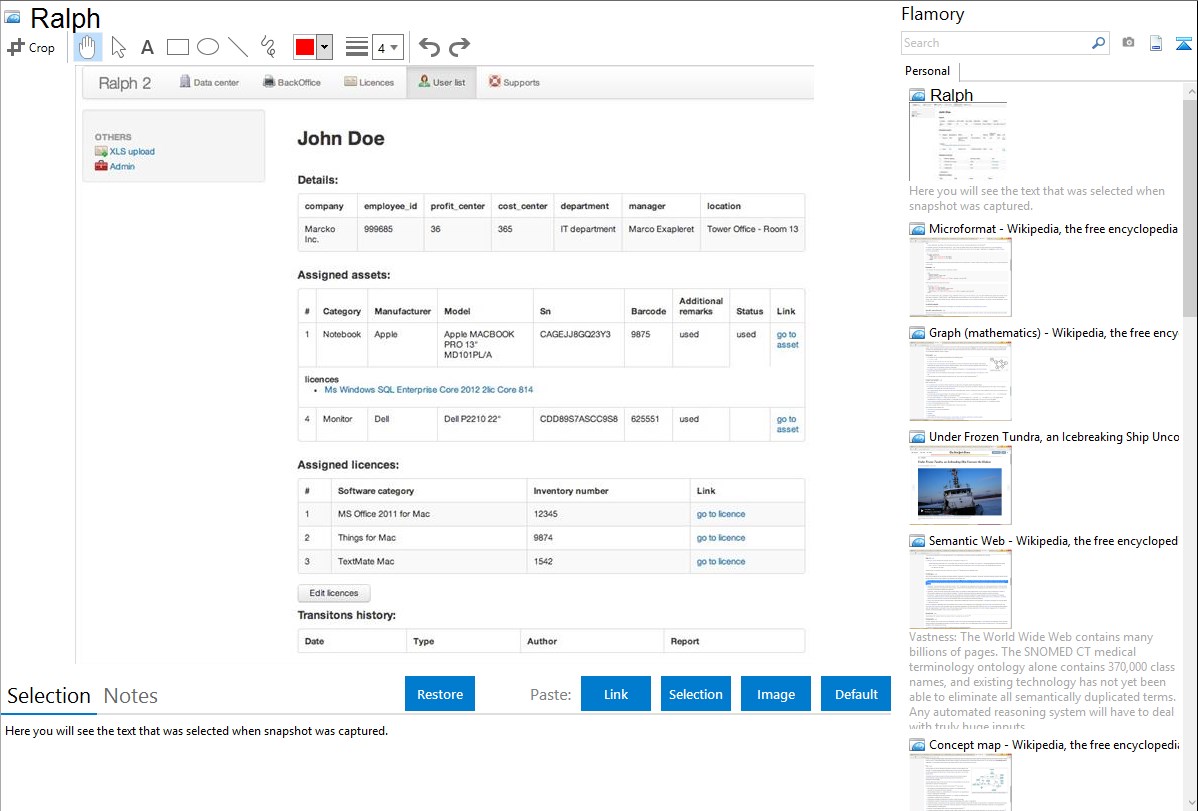The height and width of the screenshot is (811, 1198).
Task: Pick the arrow pointer tool
Action: pyautogui.click(x=118, y=47)
